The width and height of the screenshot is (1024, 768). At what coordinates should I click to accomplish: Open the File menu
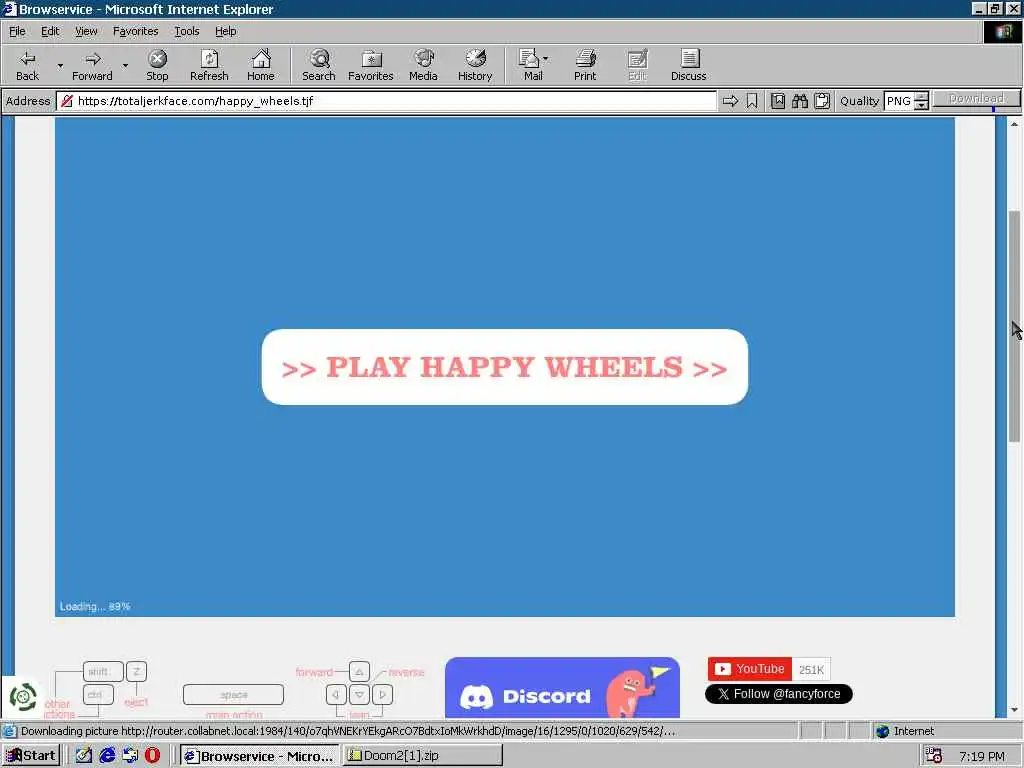(x=17, y=31)
